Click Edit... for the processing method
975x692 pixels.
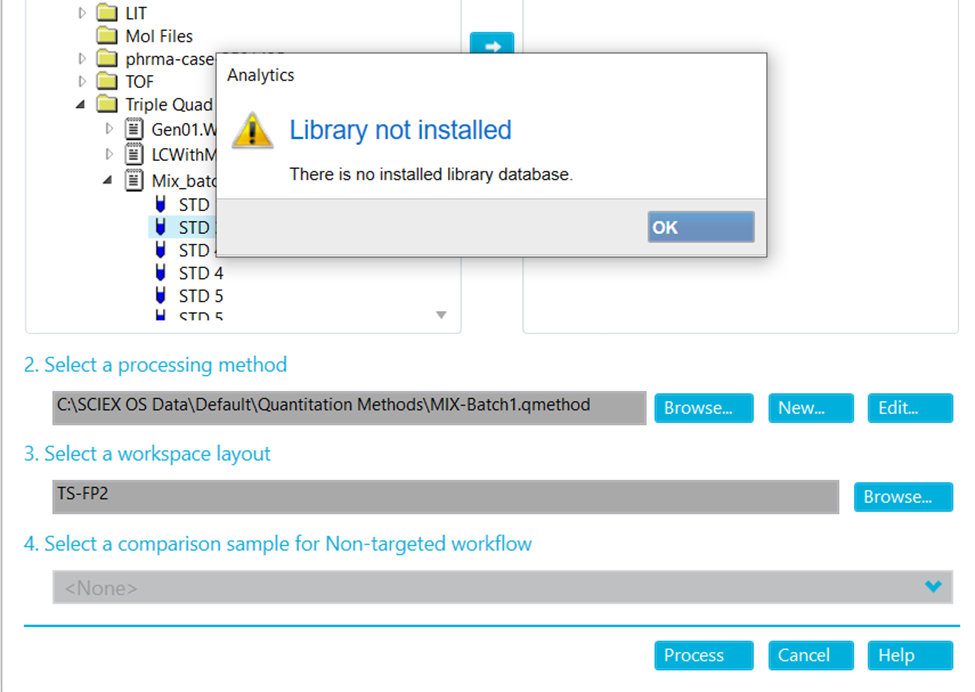909,408
